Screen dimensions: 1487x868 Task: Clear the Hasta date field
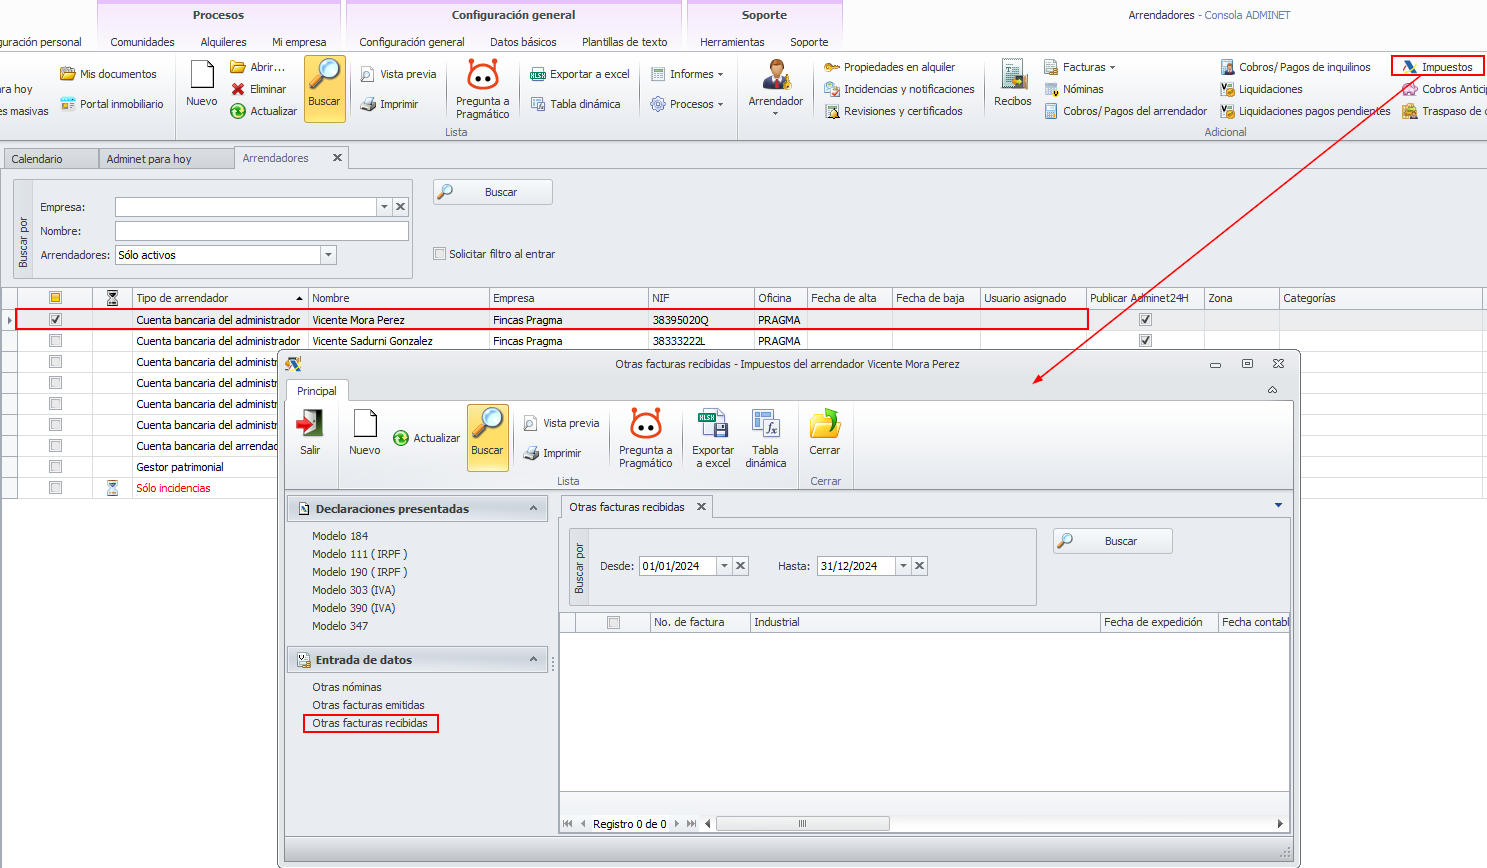click(920, 566)
